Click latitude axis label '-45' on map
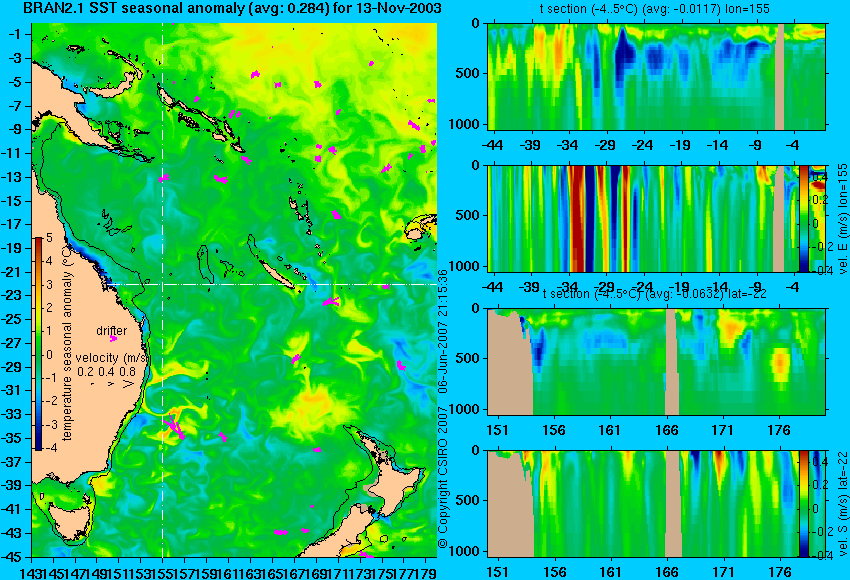The height and width of the screenshot is (580, 850). click(12, 556)
